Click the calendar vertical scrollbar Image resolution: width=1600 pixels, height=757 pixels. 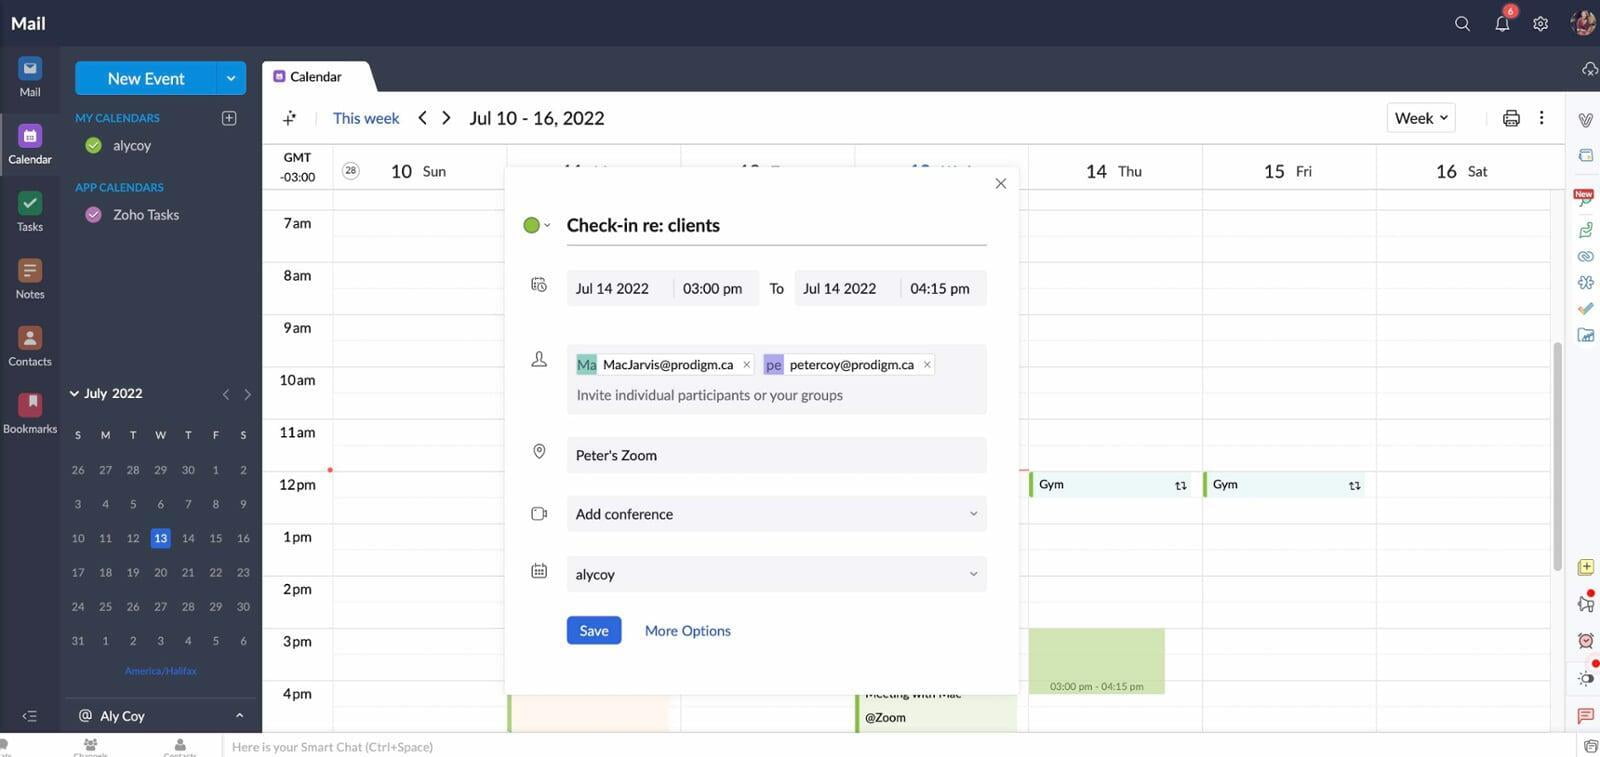tap(1557, 456)
